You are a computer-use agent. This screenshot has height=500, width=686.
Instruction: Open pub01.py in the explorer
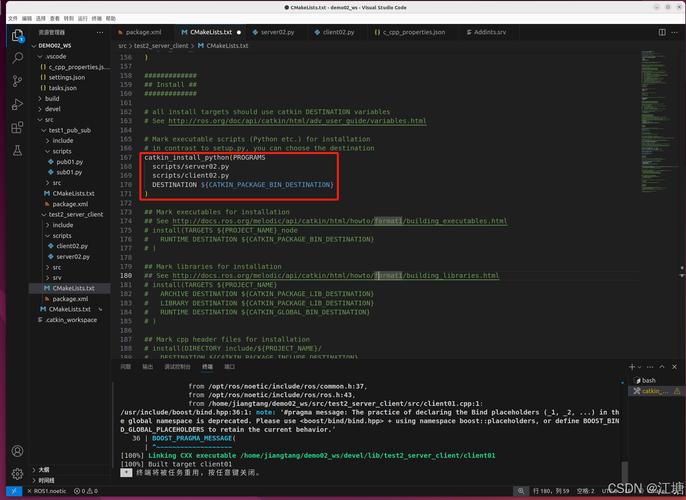70,162
